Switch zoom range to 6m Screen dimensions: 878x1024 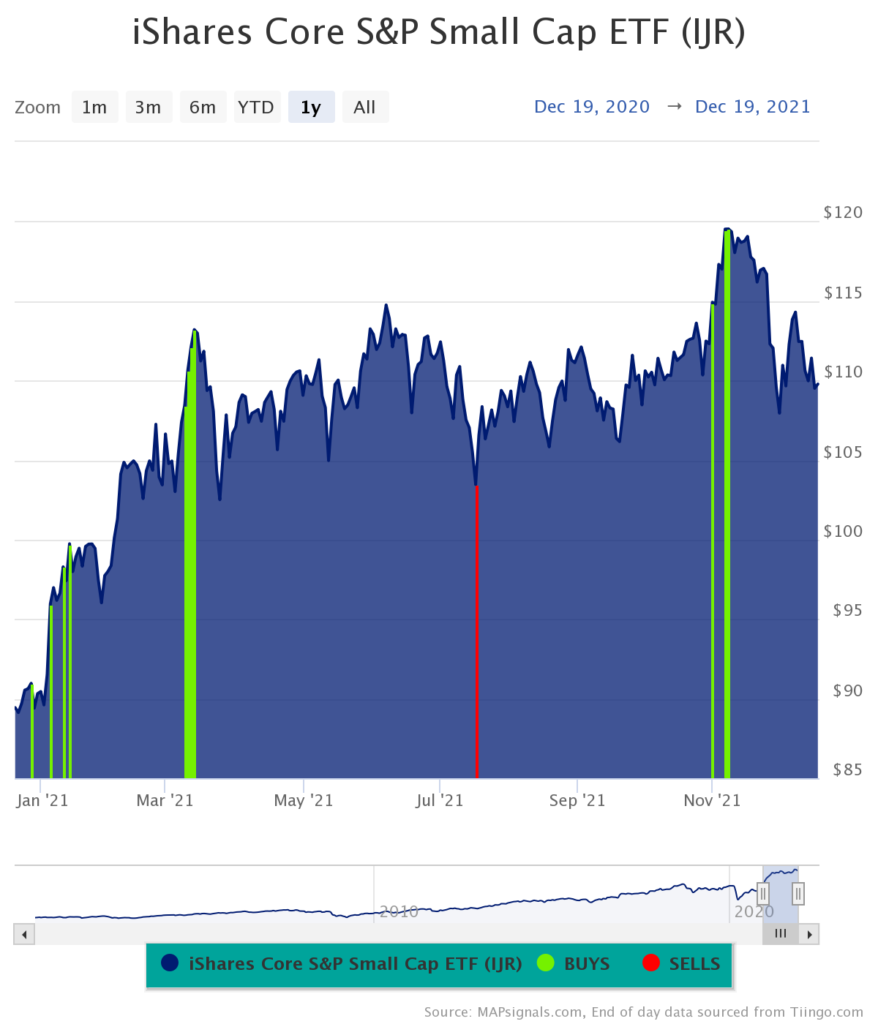point(202,107)
